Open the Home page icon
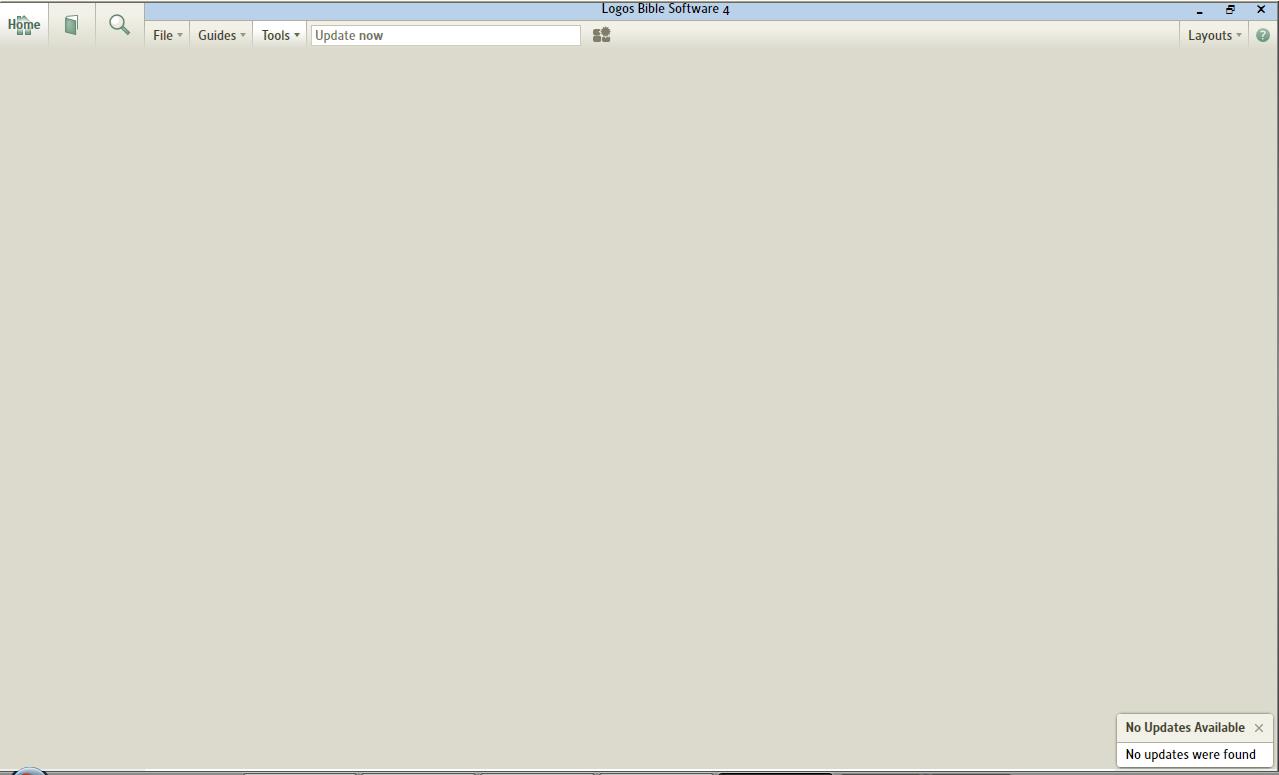Image resolution: width=1279 pixels, height=775 pixels. point(24,25)
